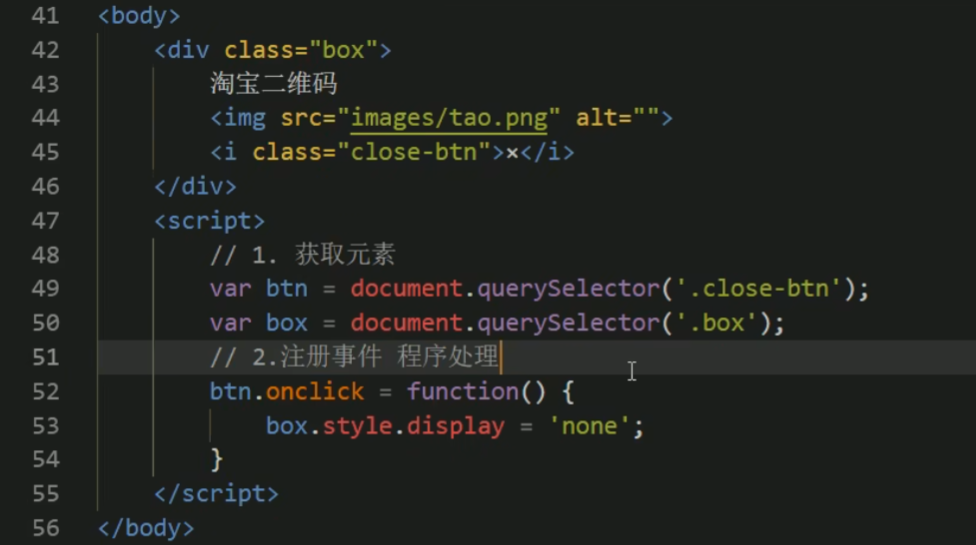Viewport: 976px width, 545px height.
Task: Click the '.box' selector string on line 50
Action: pos(716,323)
